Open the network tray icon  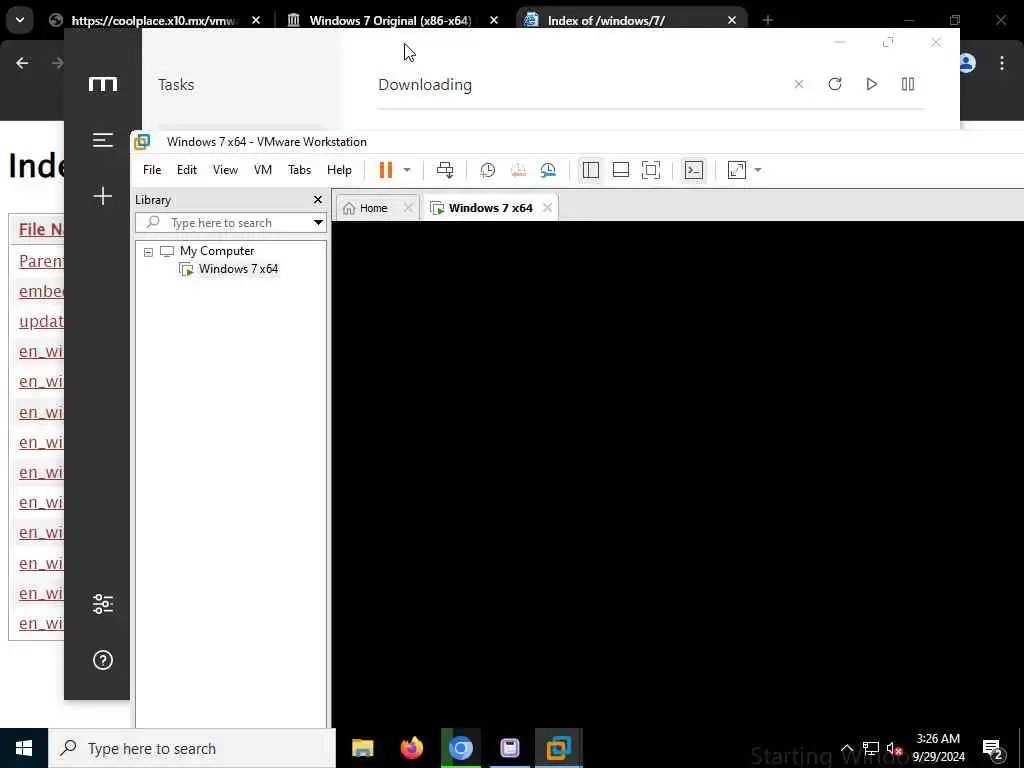pyautogui.click(x=871, y=748)
